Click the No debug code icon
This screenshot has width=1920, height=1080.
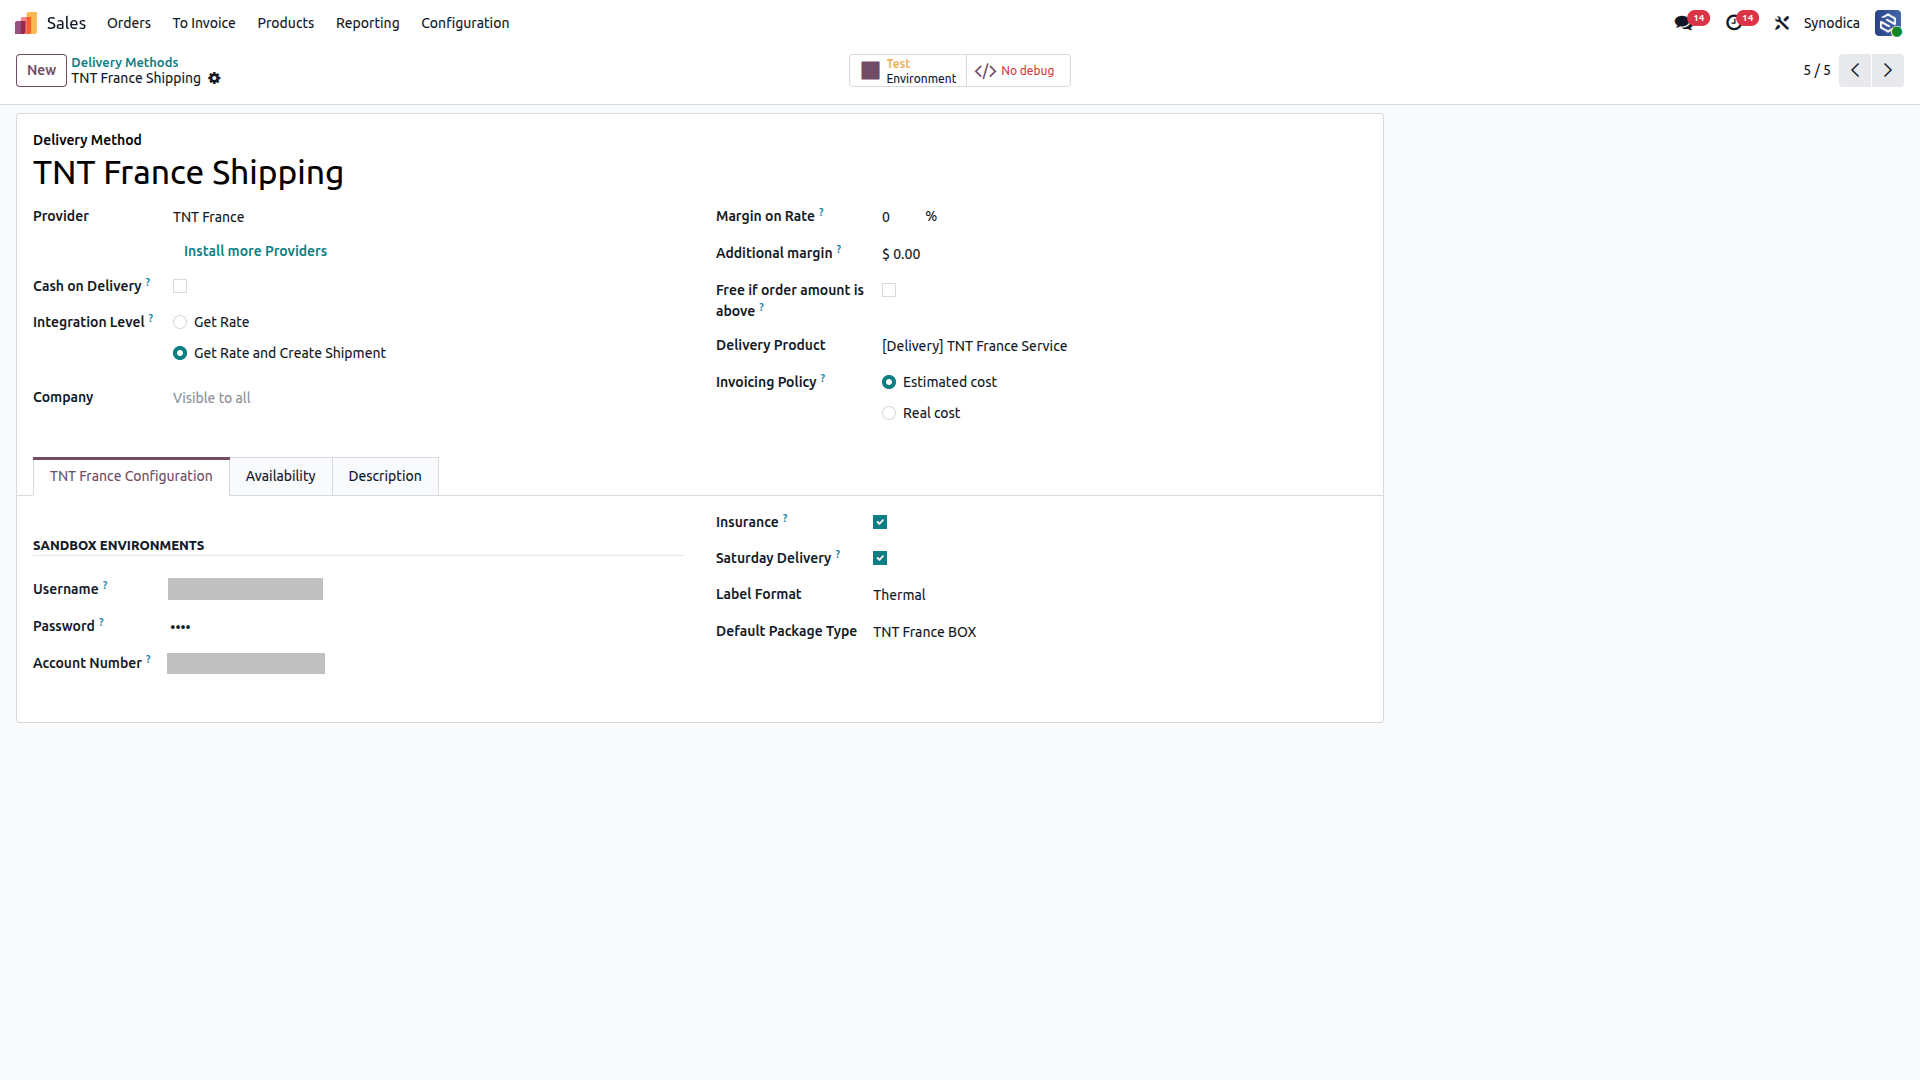click(x=985, y=71)
